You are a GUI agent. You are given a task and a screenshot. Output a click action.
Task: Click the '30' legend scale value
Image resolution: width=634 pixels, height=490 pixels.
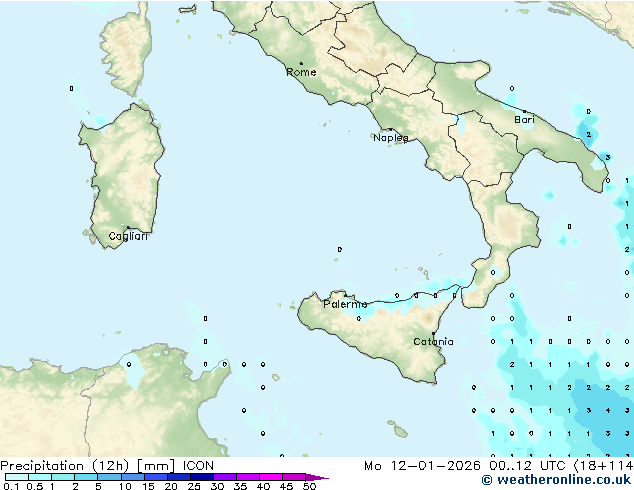217,486
